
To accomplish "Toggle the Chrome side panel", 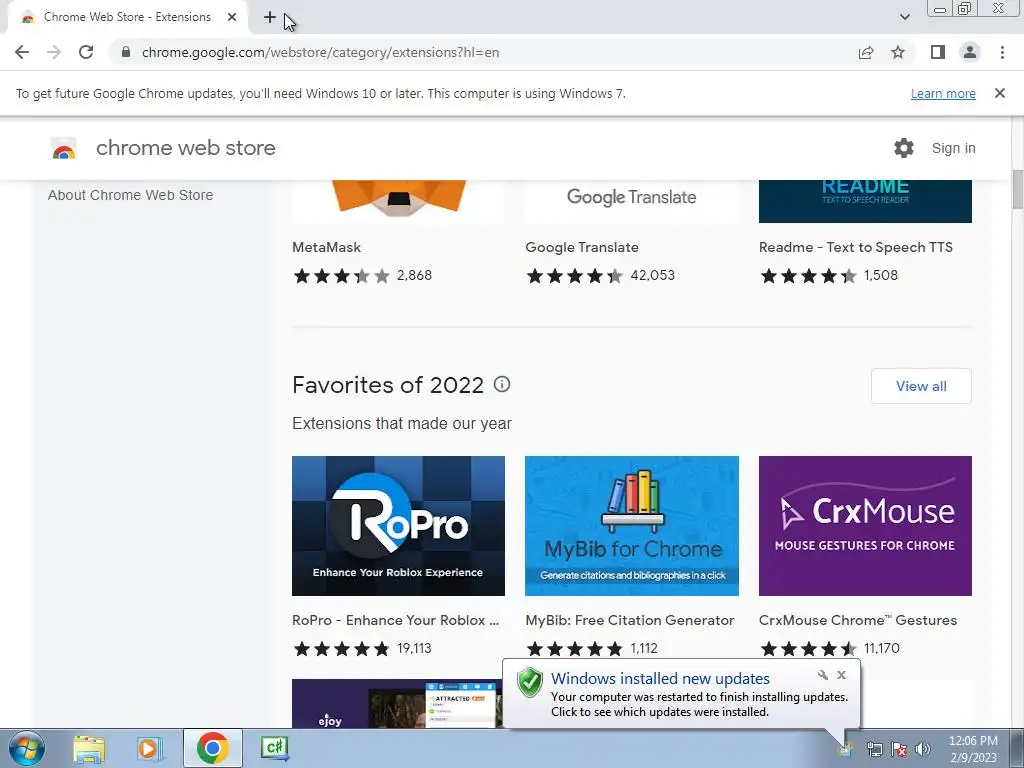I will pos(938,52).
